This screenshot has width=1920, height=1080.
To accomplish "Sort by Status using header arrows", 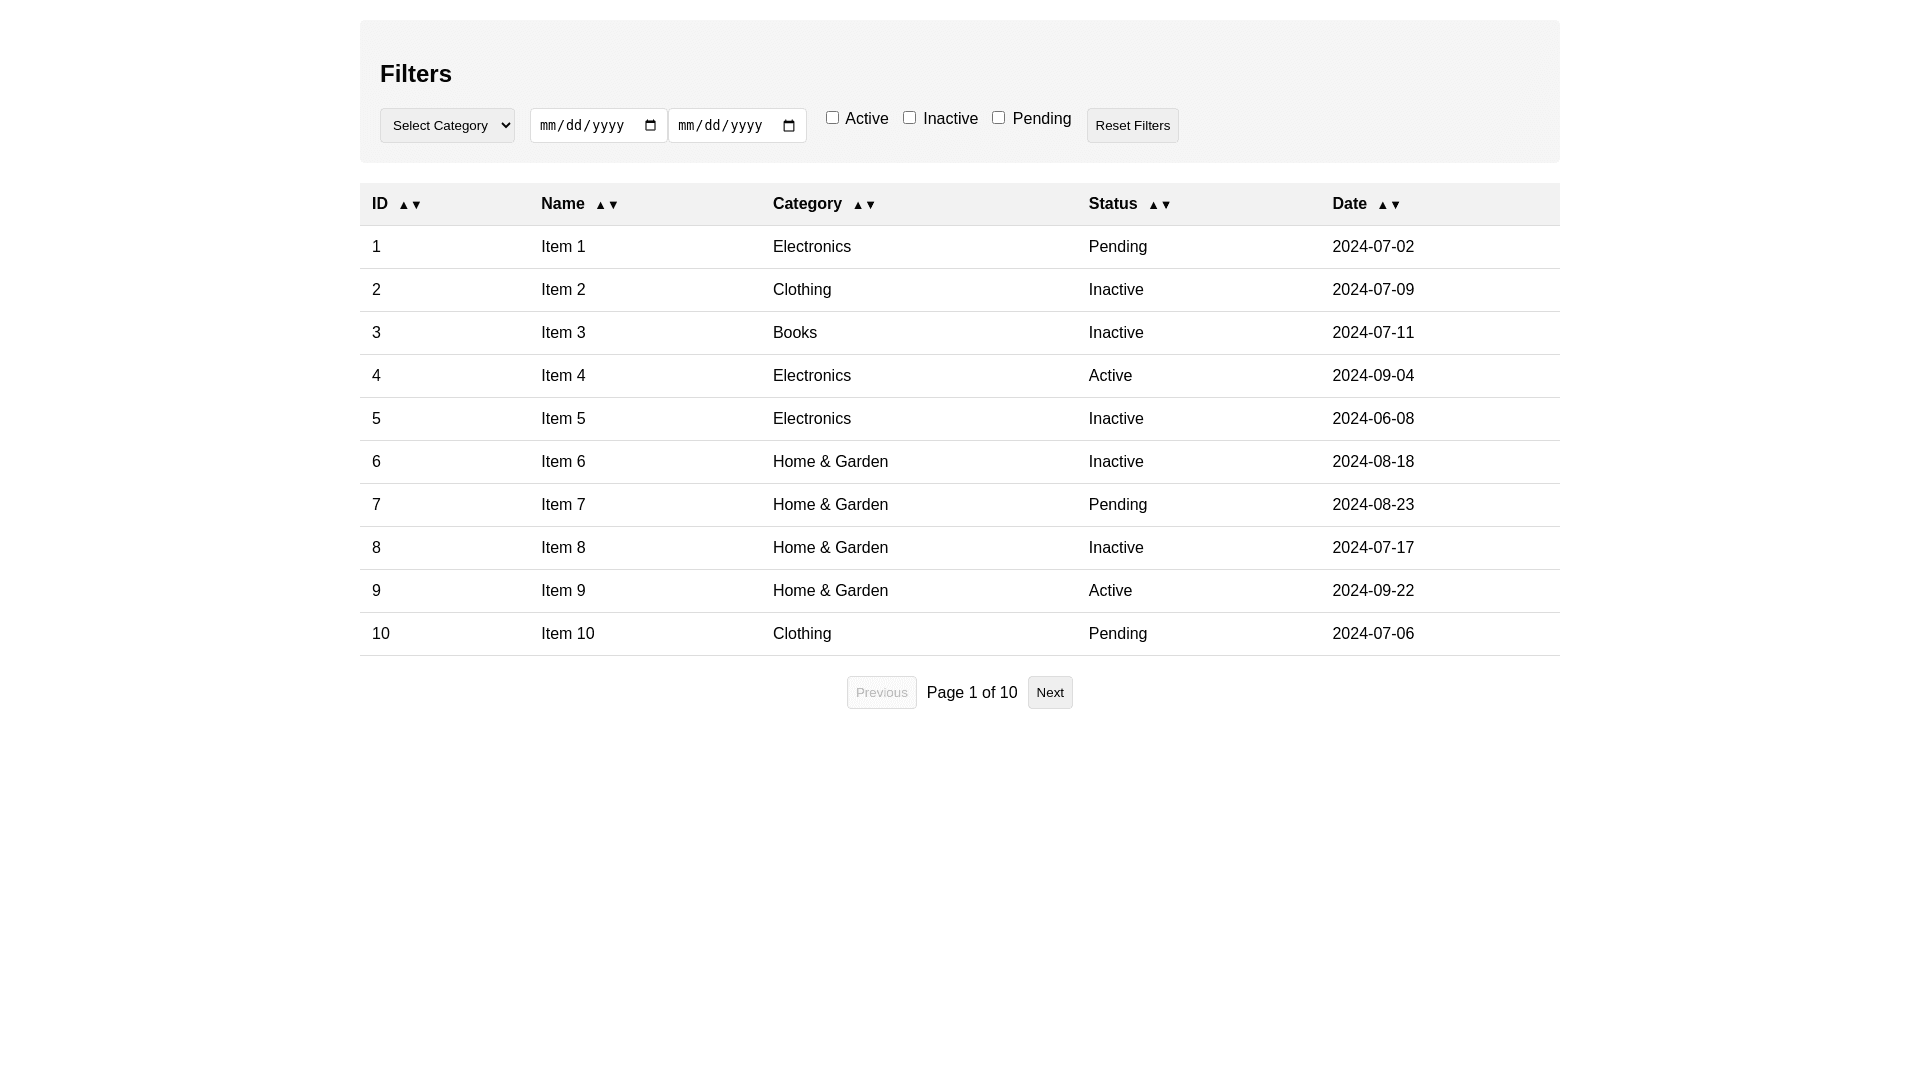I will tap(1159, 205).
